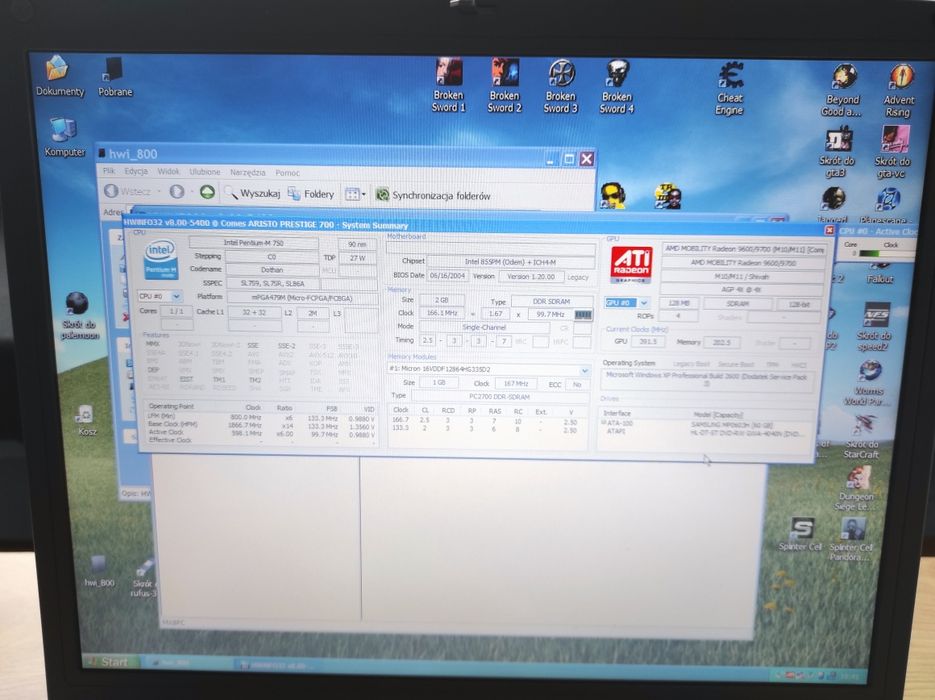This screenshot has height=700, width=935.
Task: Open the Narzędzia menu
Action: (x=247, y=172)
